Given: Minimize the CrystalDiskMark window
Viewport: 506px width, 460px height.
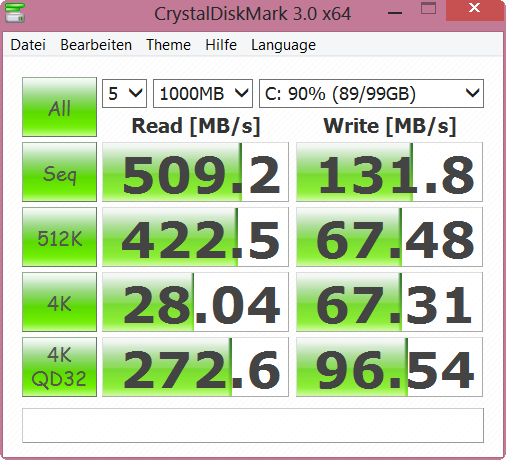Looking at the screenshot, I should (x=395, y=12).
